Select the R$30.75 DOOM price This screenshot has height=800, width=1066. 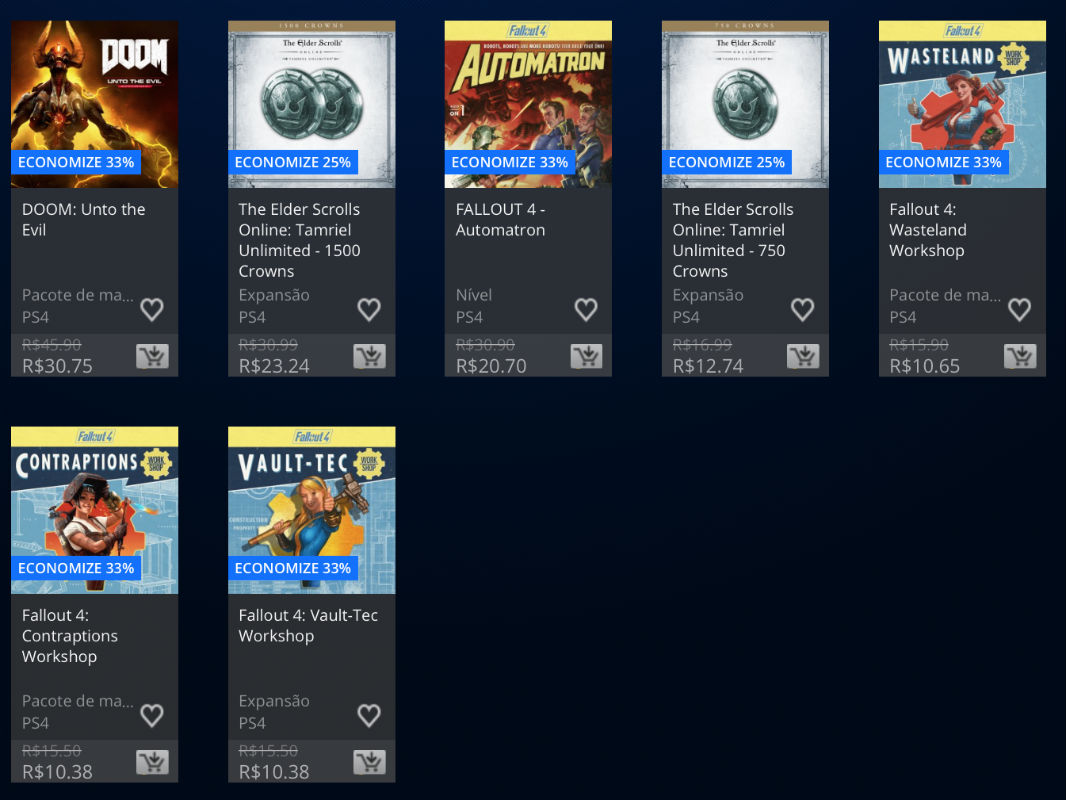click(57, 366)
